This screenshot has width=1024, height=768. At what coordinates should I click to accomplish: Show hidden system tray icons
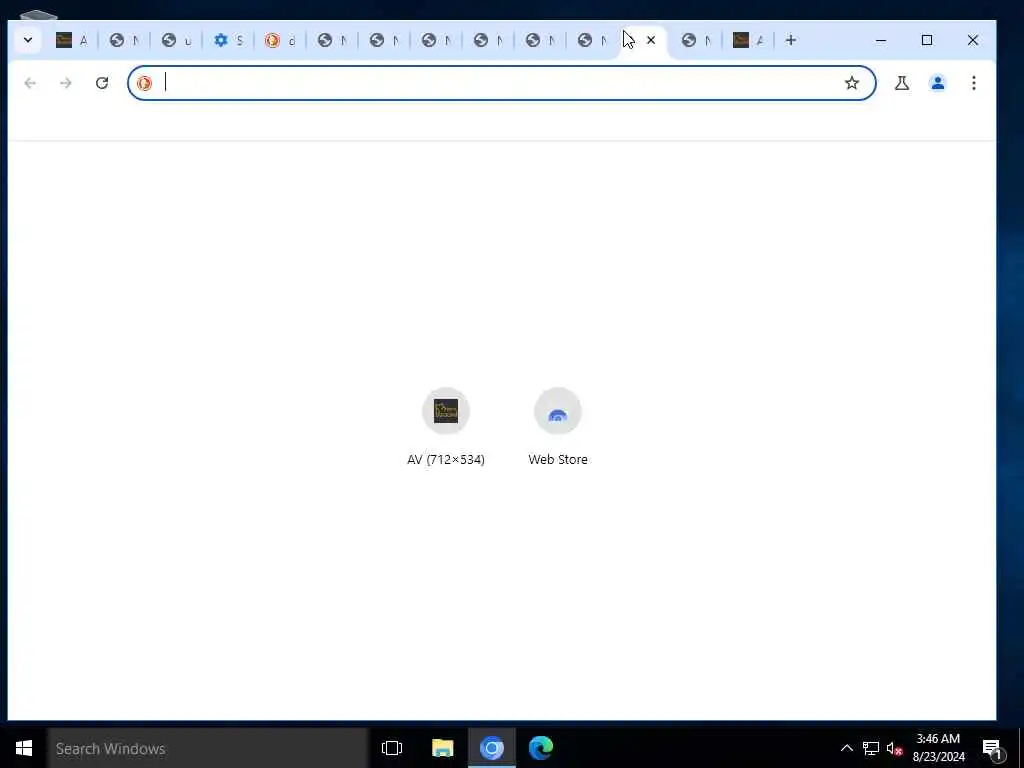point(846,748)
